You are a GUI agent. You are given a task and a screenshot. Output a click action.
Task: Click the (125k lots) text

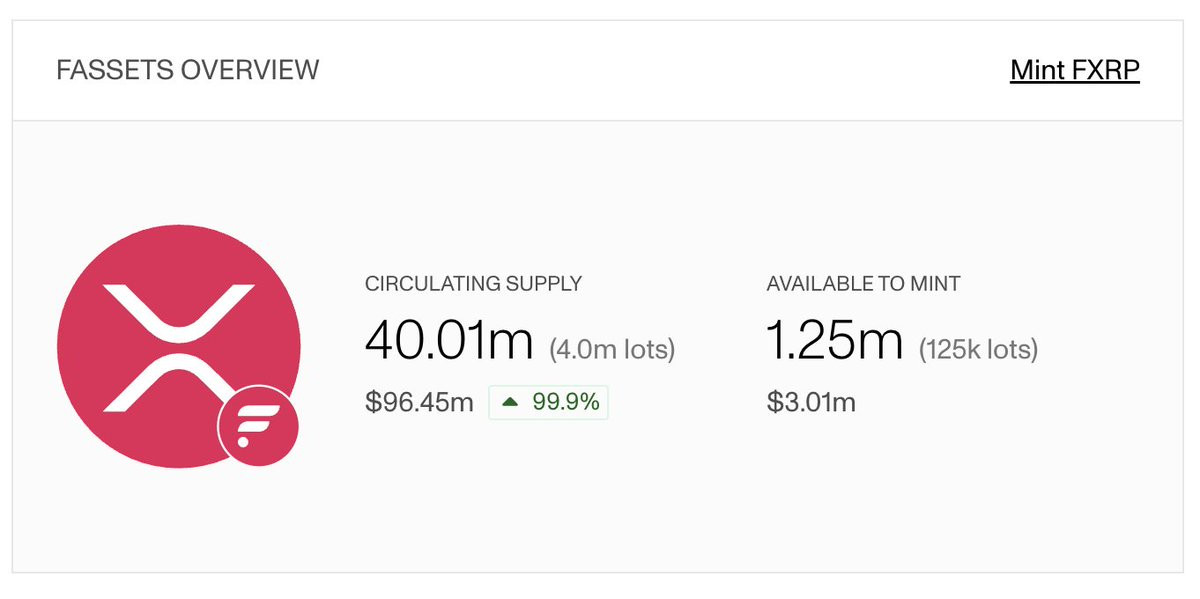(x=978, y=349)
